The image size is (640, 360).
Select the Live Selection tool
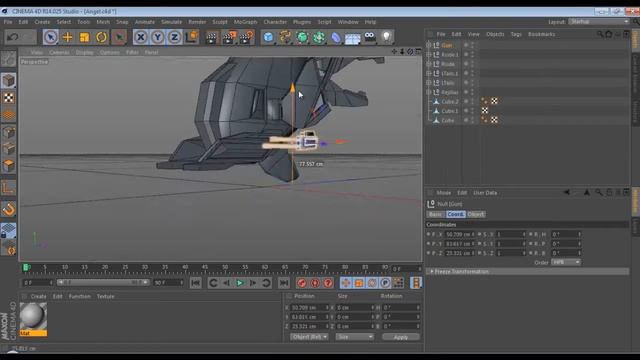51,37
